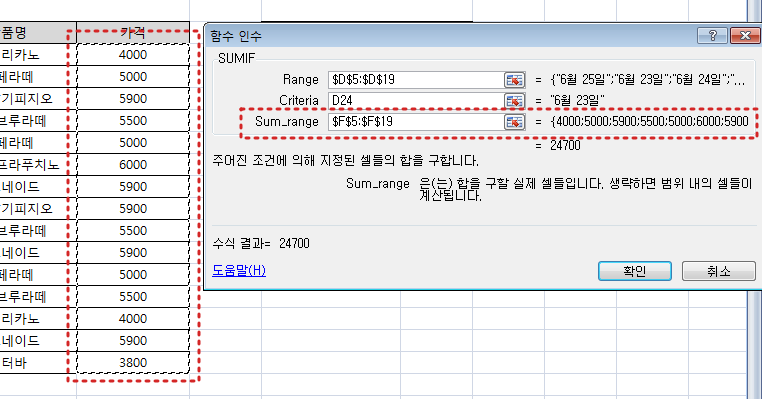Click the Criteria preview "6월 23일" text

(x=577, y=101)
